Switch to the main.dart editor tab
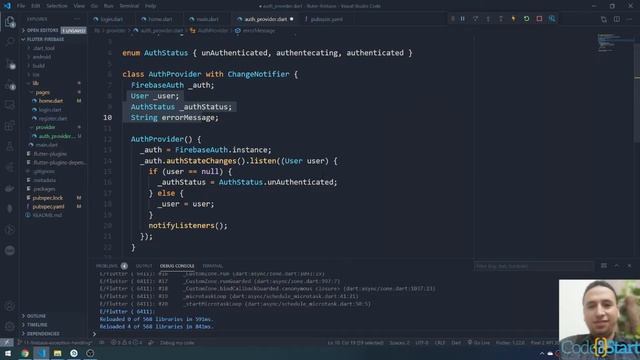The image size is (640, 360). (207, 19)
